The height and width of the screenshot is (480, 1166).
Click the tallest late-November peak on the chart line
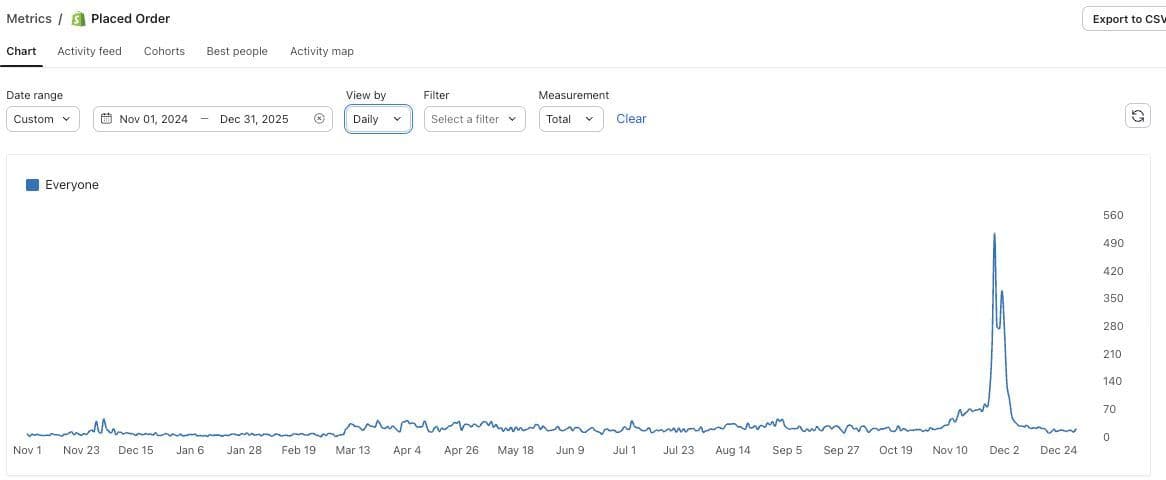tap(994, 234)
